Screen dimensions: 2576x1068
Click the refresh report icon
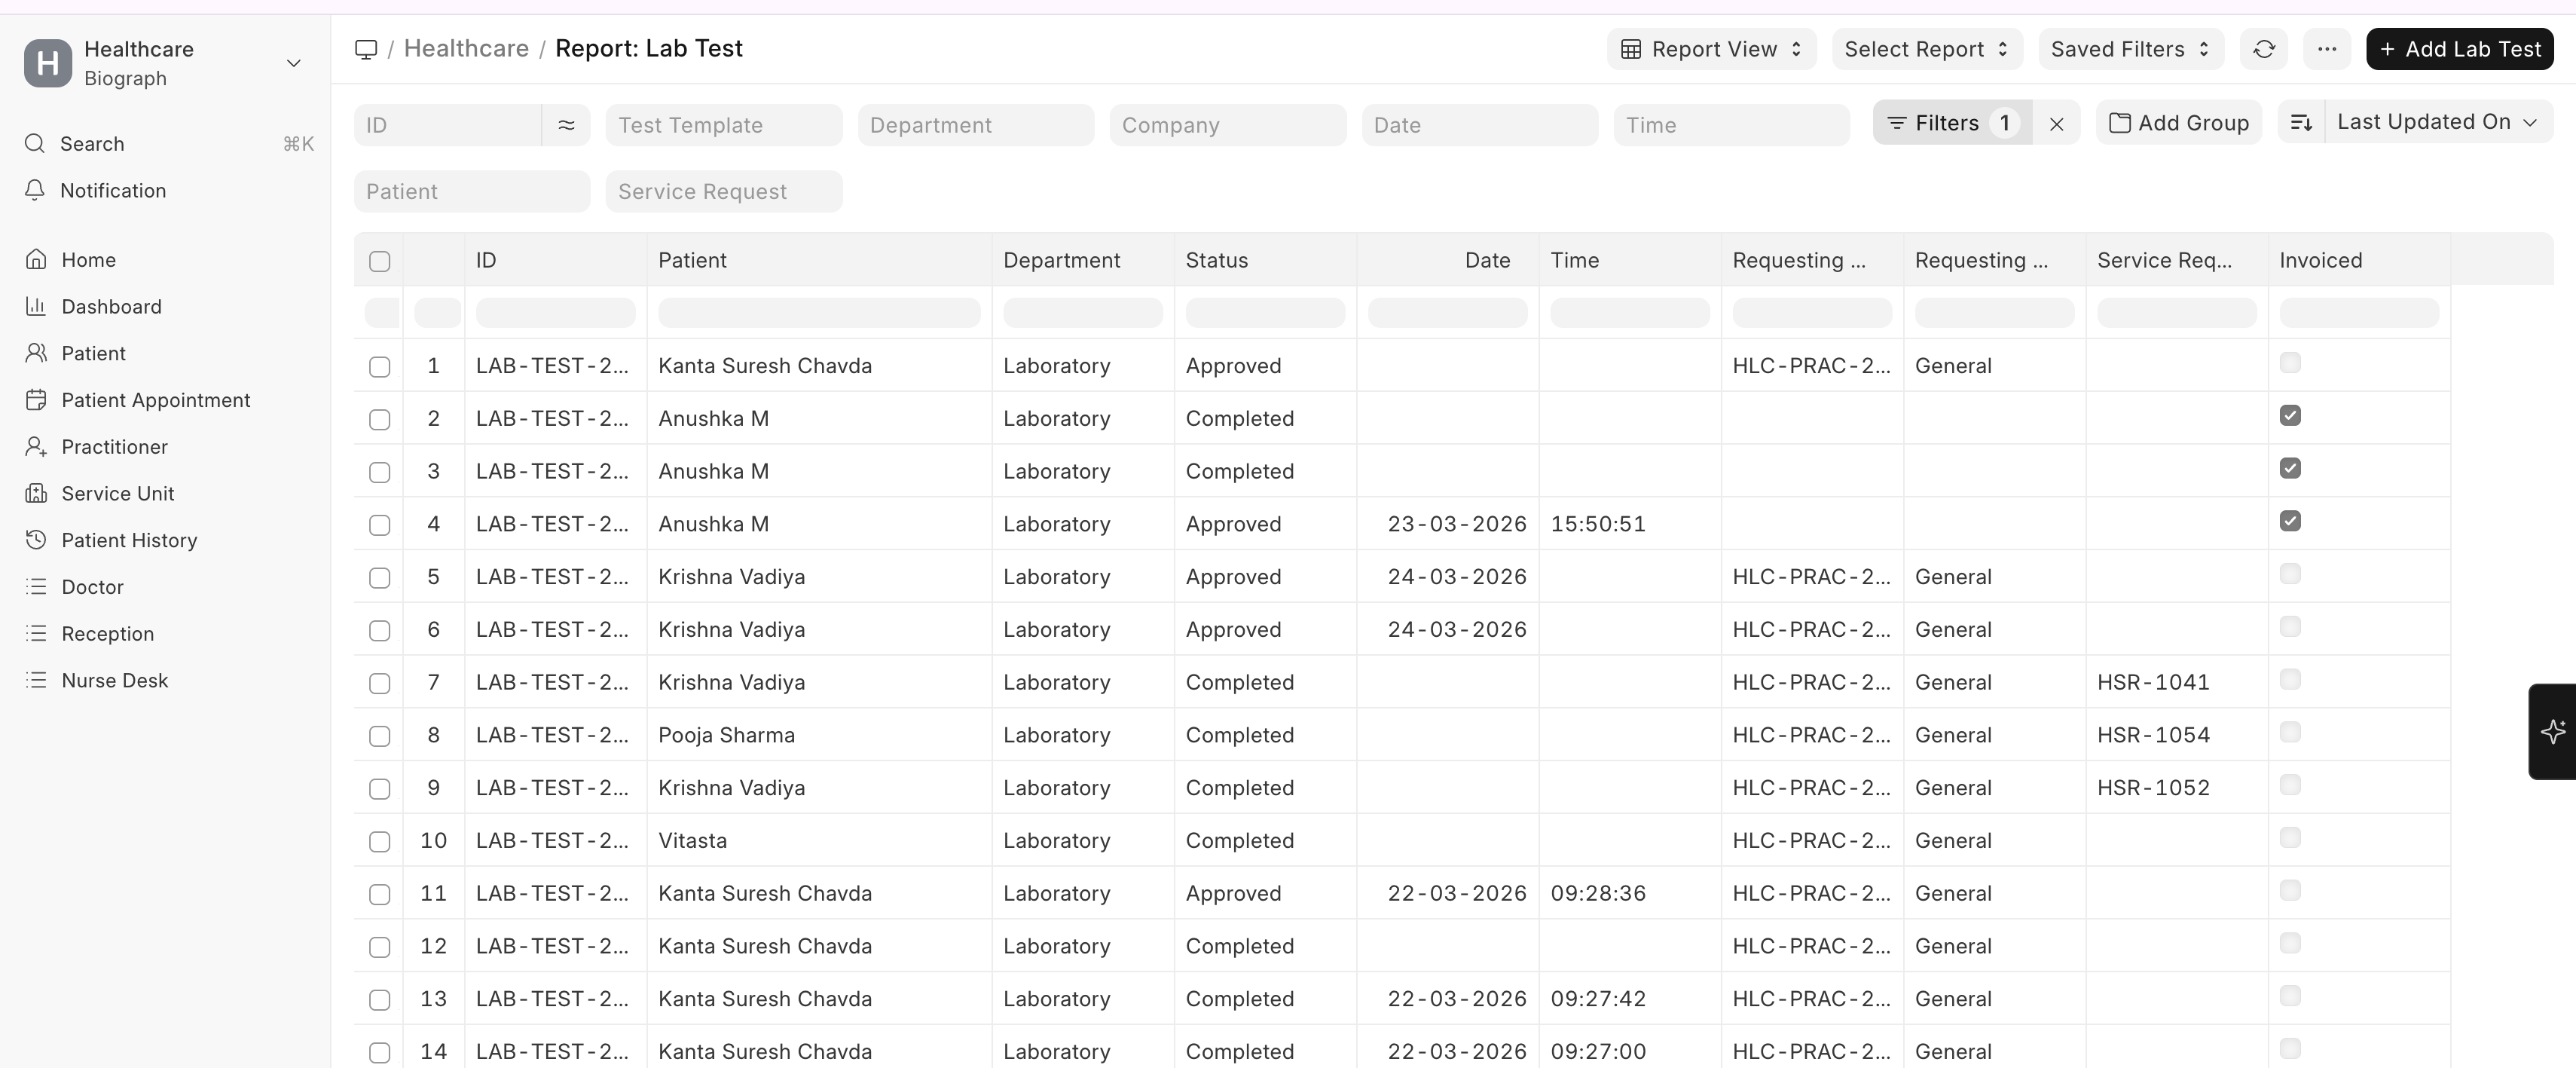(2264, 49)
